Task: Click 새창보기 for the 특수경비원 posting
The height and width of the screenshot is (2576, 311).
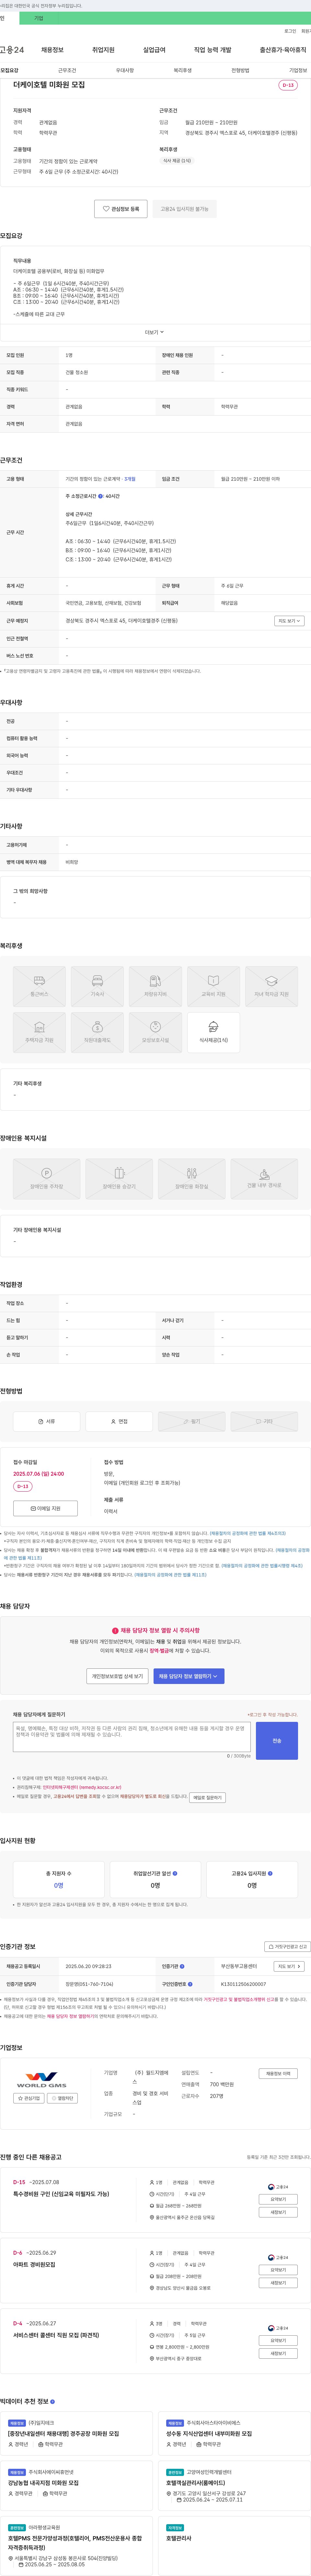Action: point(278,2212)
